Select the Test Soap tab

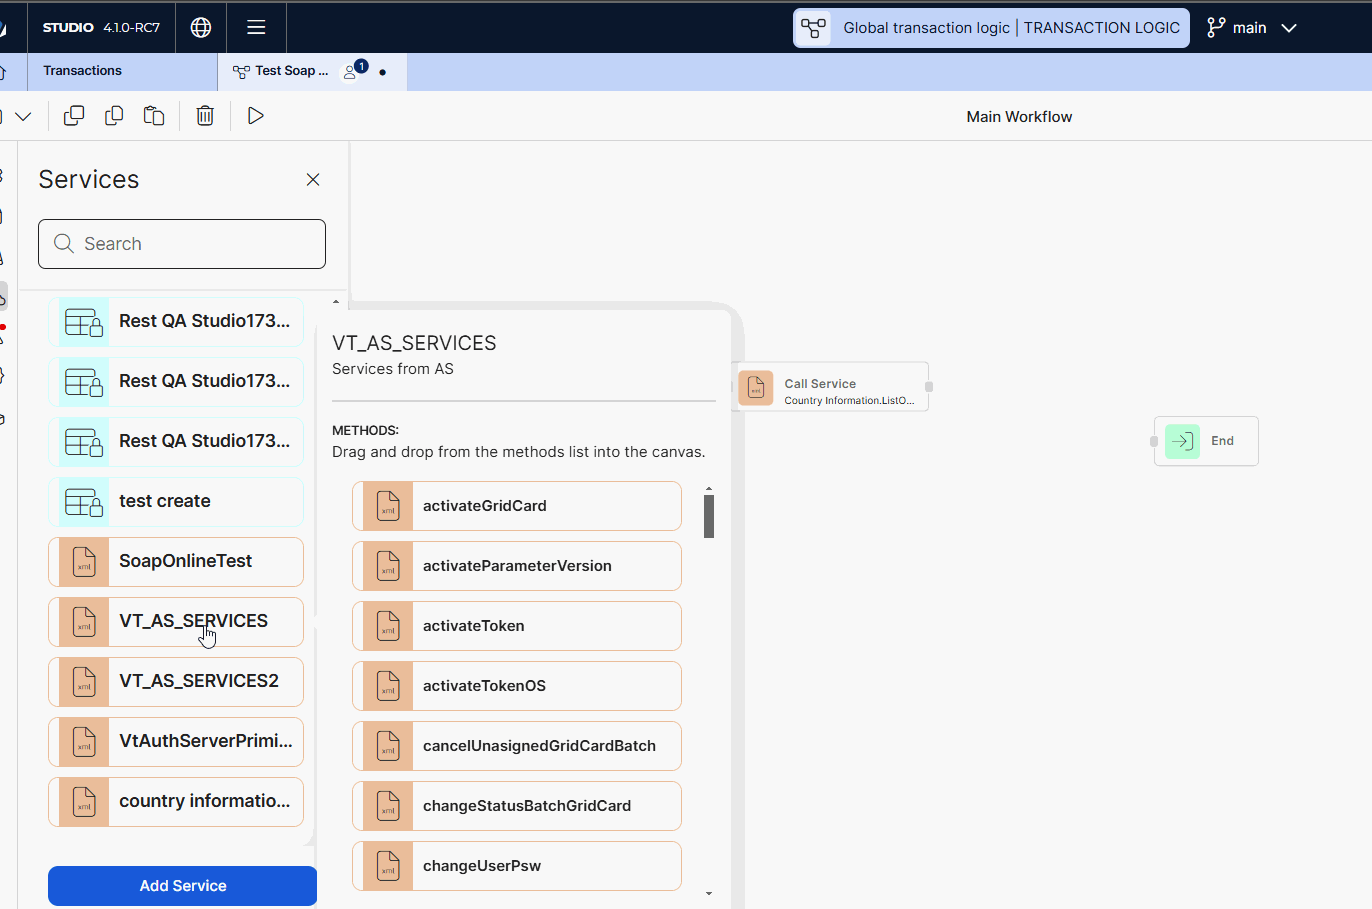(x=285, y=71)
